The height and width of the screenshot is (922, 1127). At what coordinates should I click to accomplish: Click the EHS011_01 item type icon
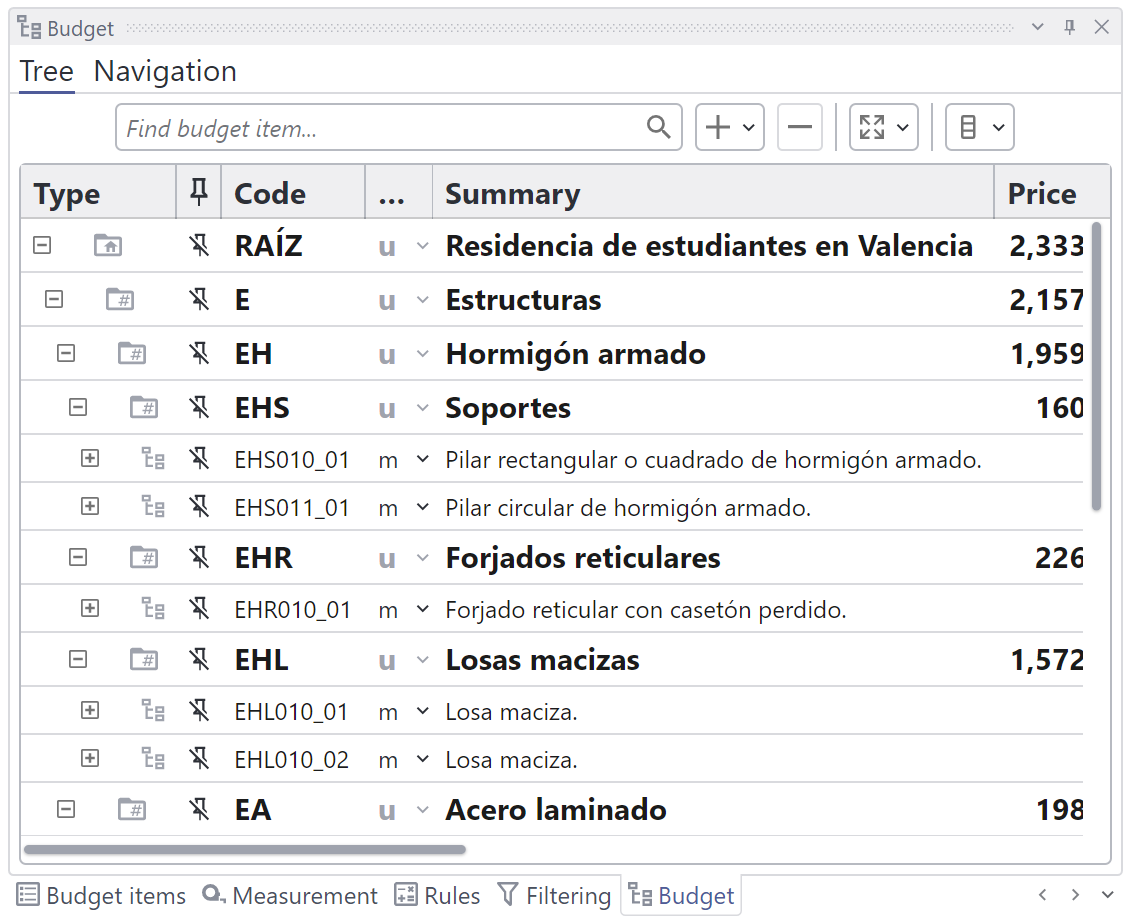click(x=153, y=507)
